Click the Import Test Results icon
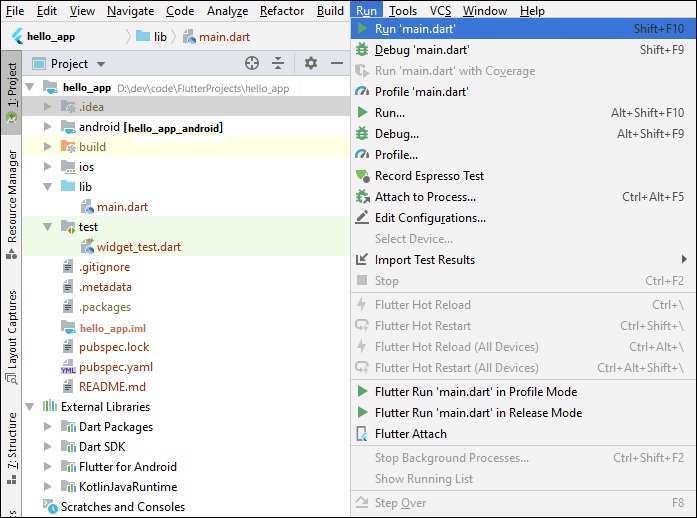This screenshot has height=518, width=697. coord(362,259)
